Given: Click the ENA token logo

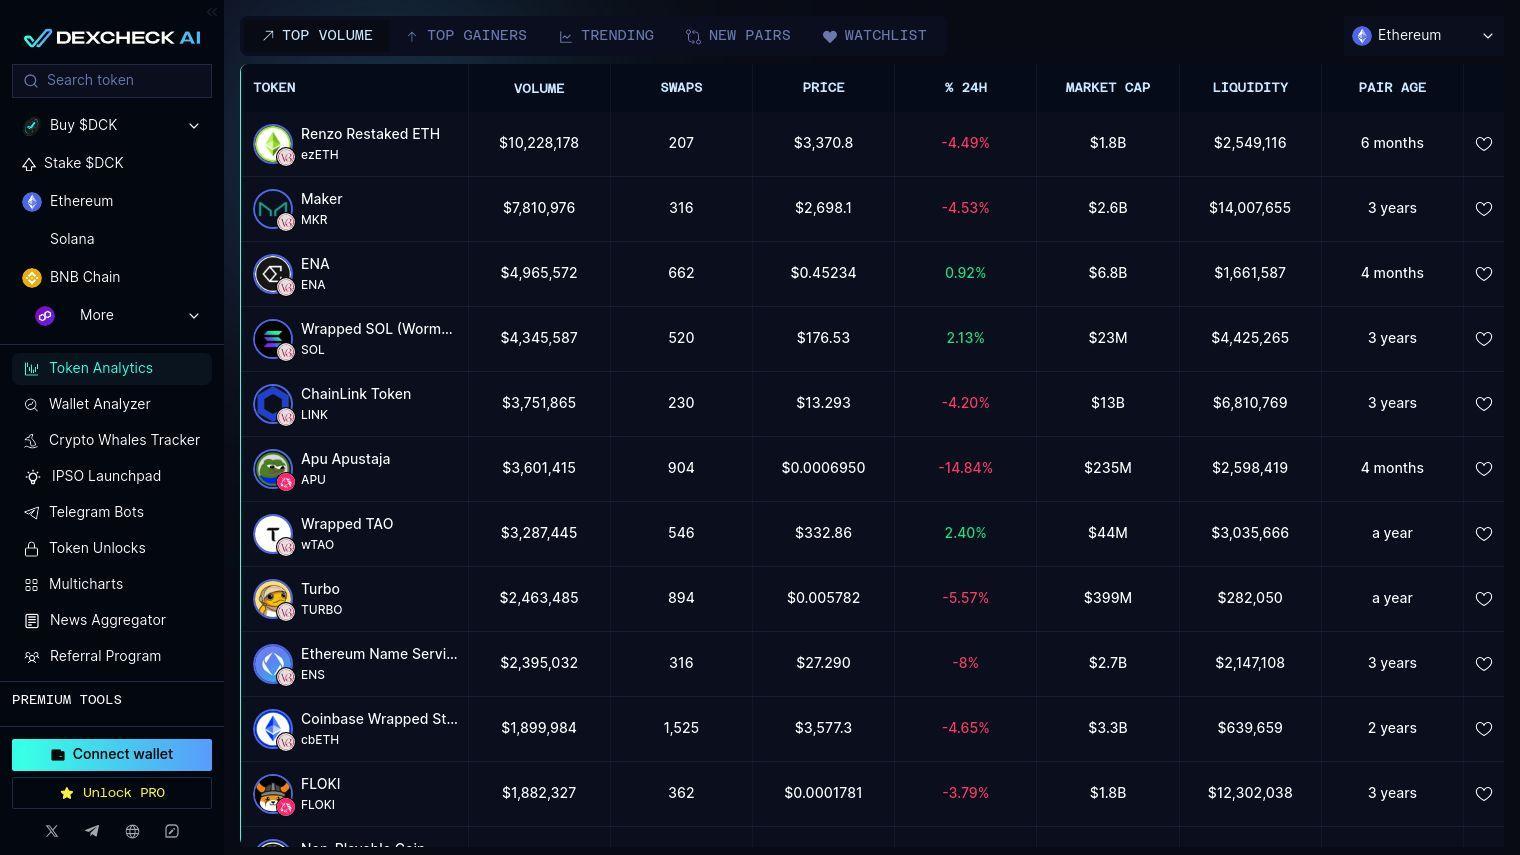Looking at the screenshot, I should 272,274.
